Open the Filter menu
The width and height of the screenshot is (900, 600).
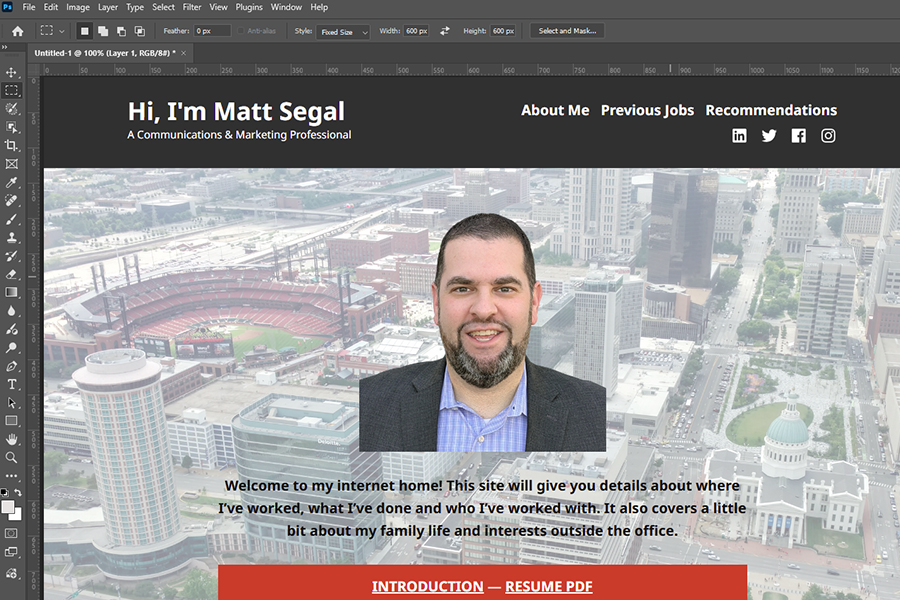[192, 7]
